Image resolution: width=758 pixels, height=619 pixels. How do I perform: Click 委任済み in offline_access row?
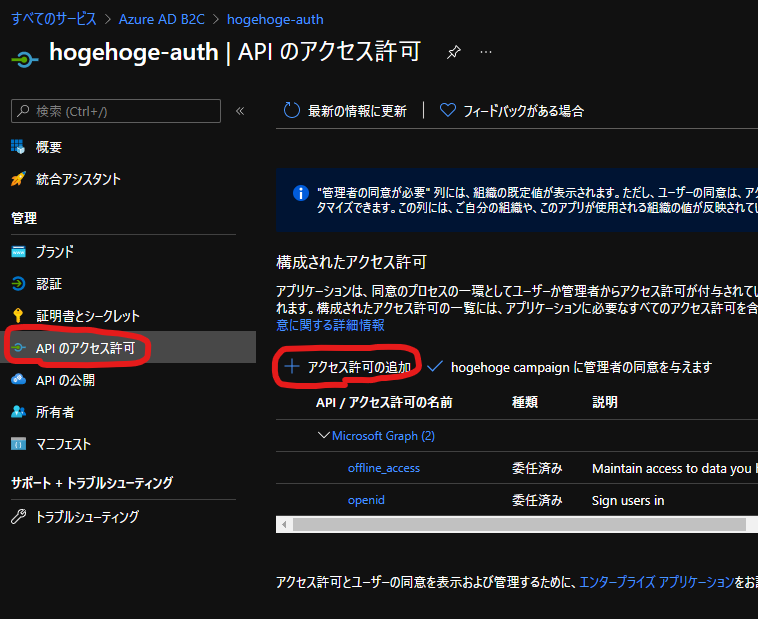[537, 468]
